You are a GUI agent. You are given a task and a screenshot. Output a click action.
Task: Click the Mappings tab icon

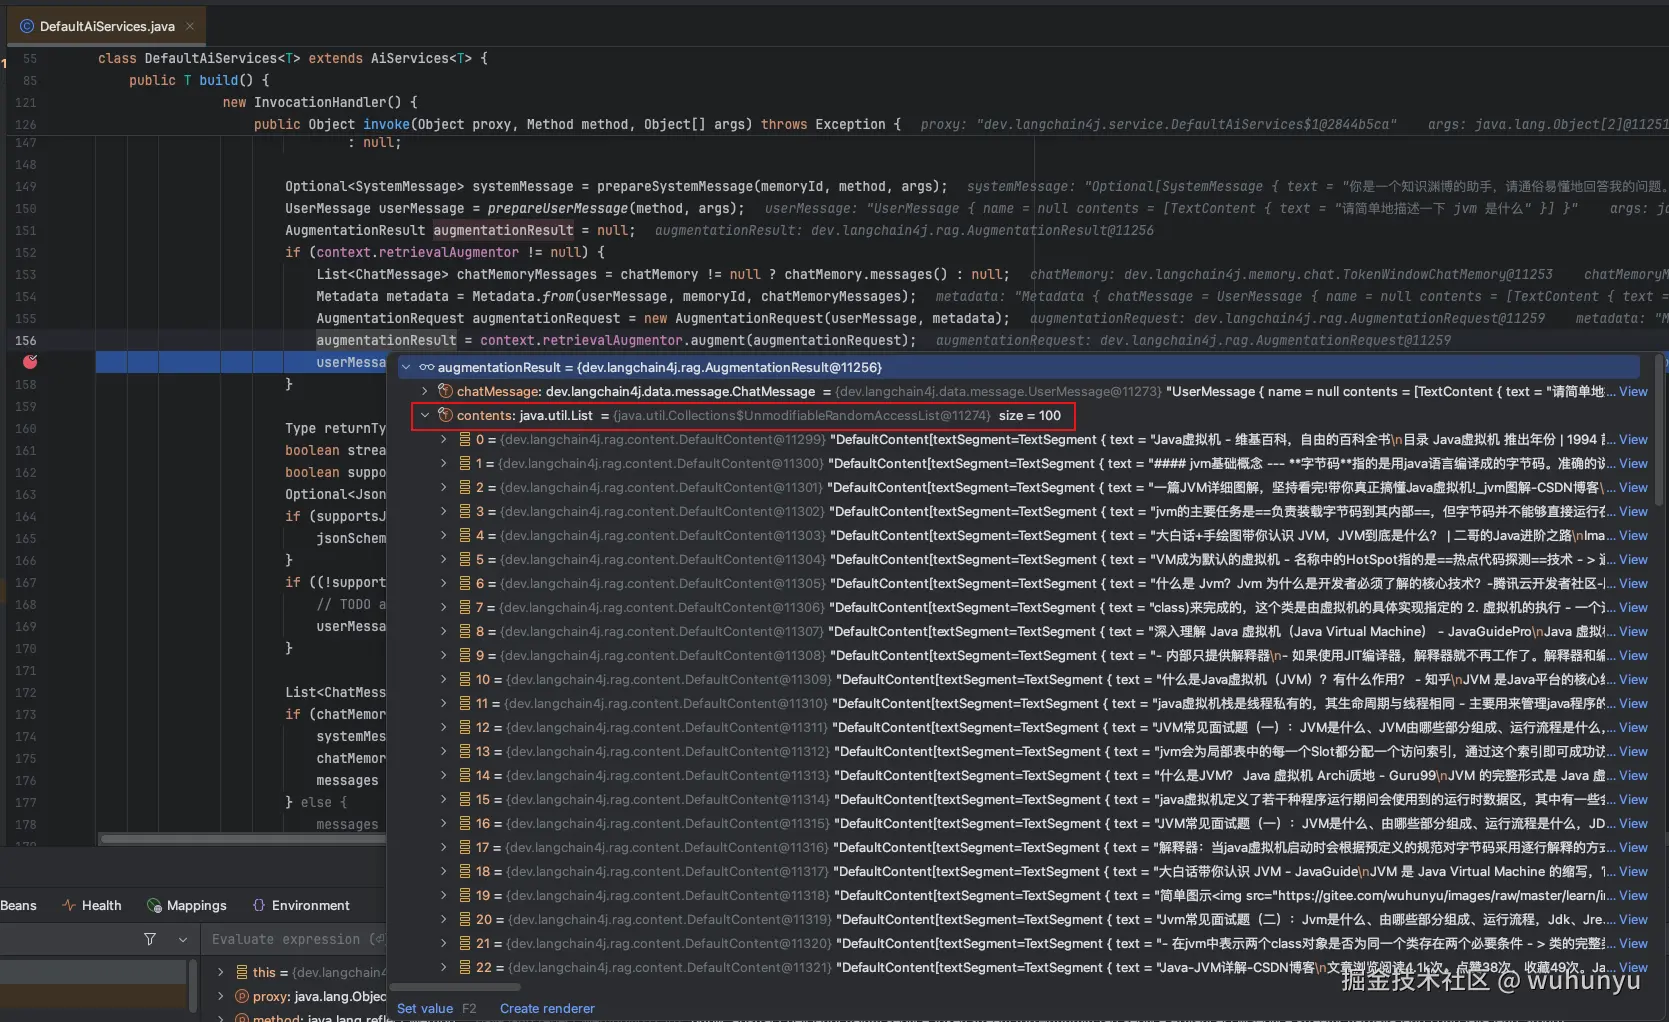(154, 905)
